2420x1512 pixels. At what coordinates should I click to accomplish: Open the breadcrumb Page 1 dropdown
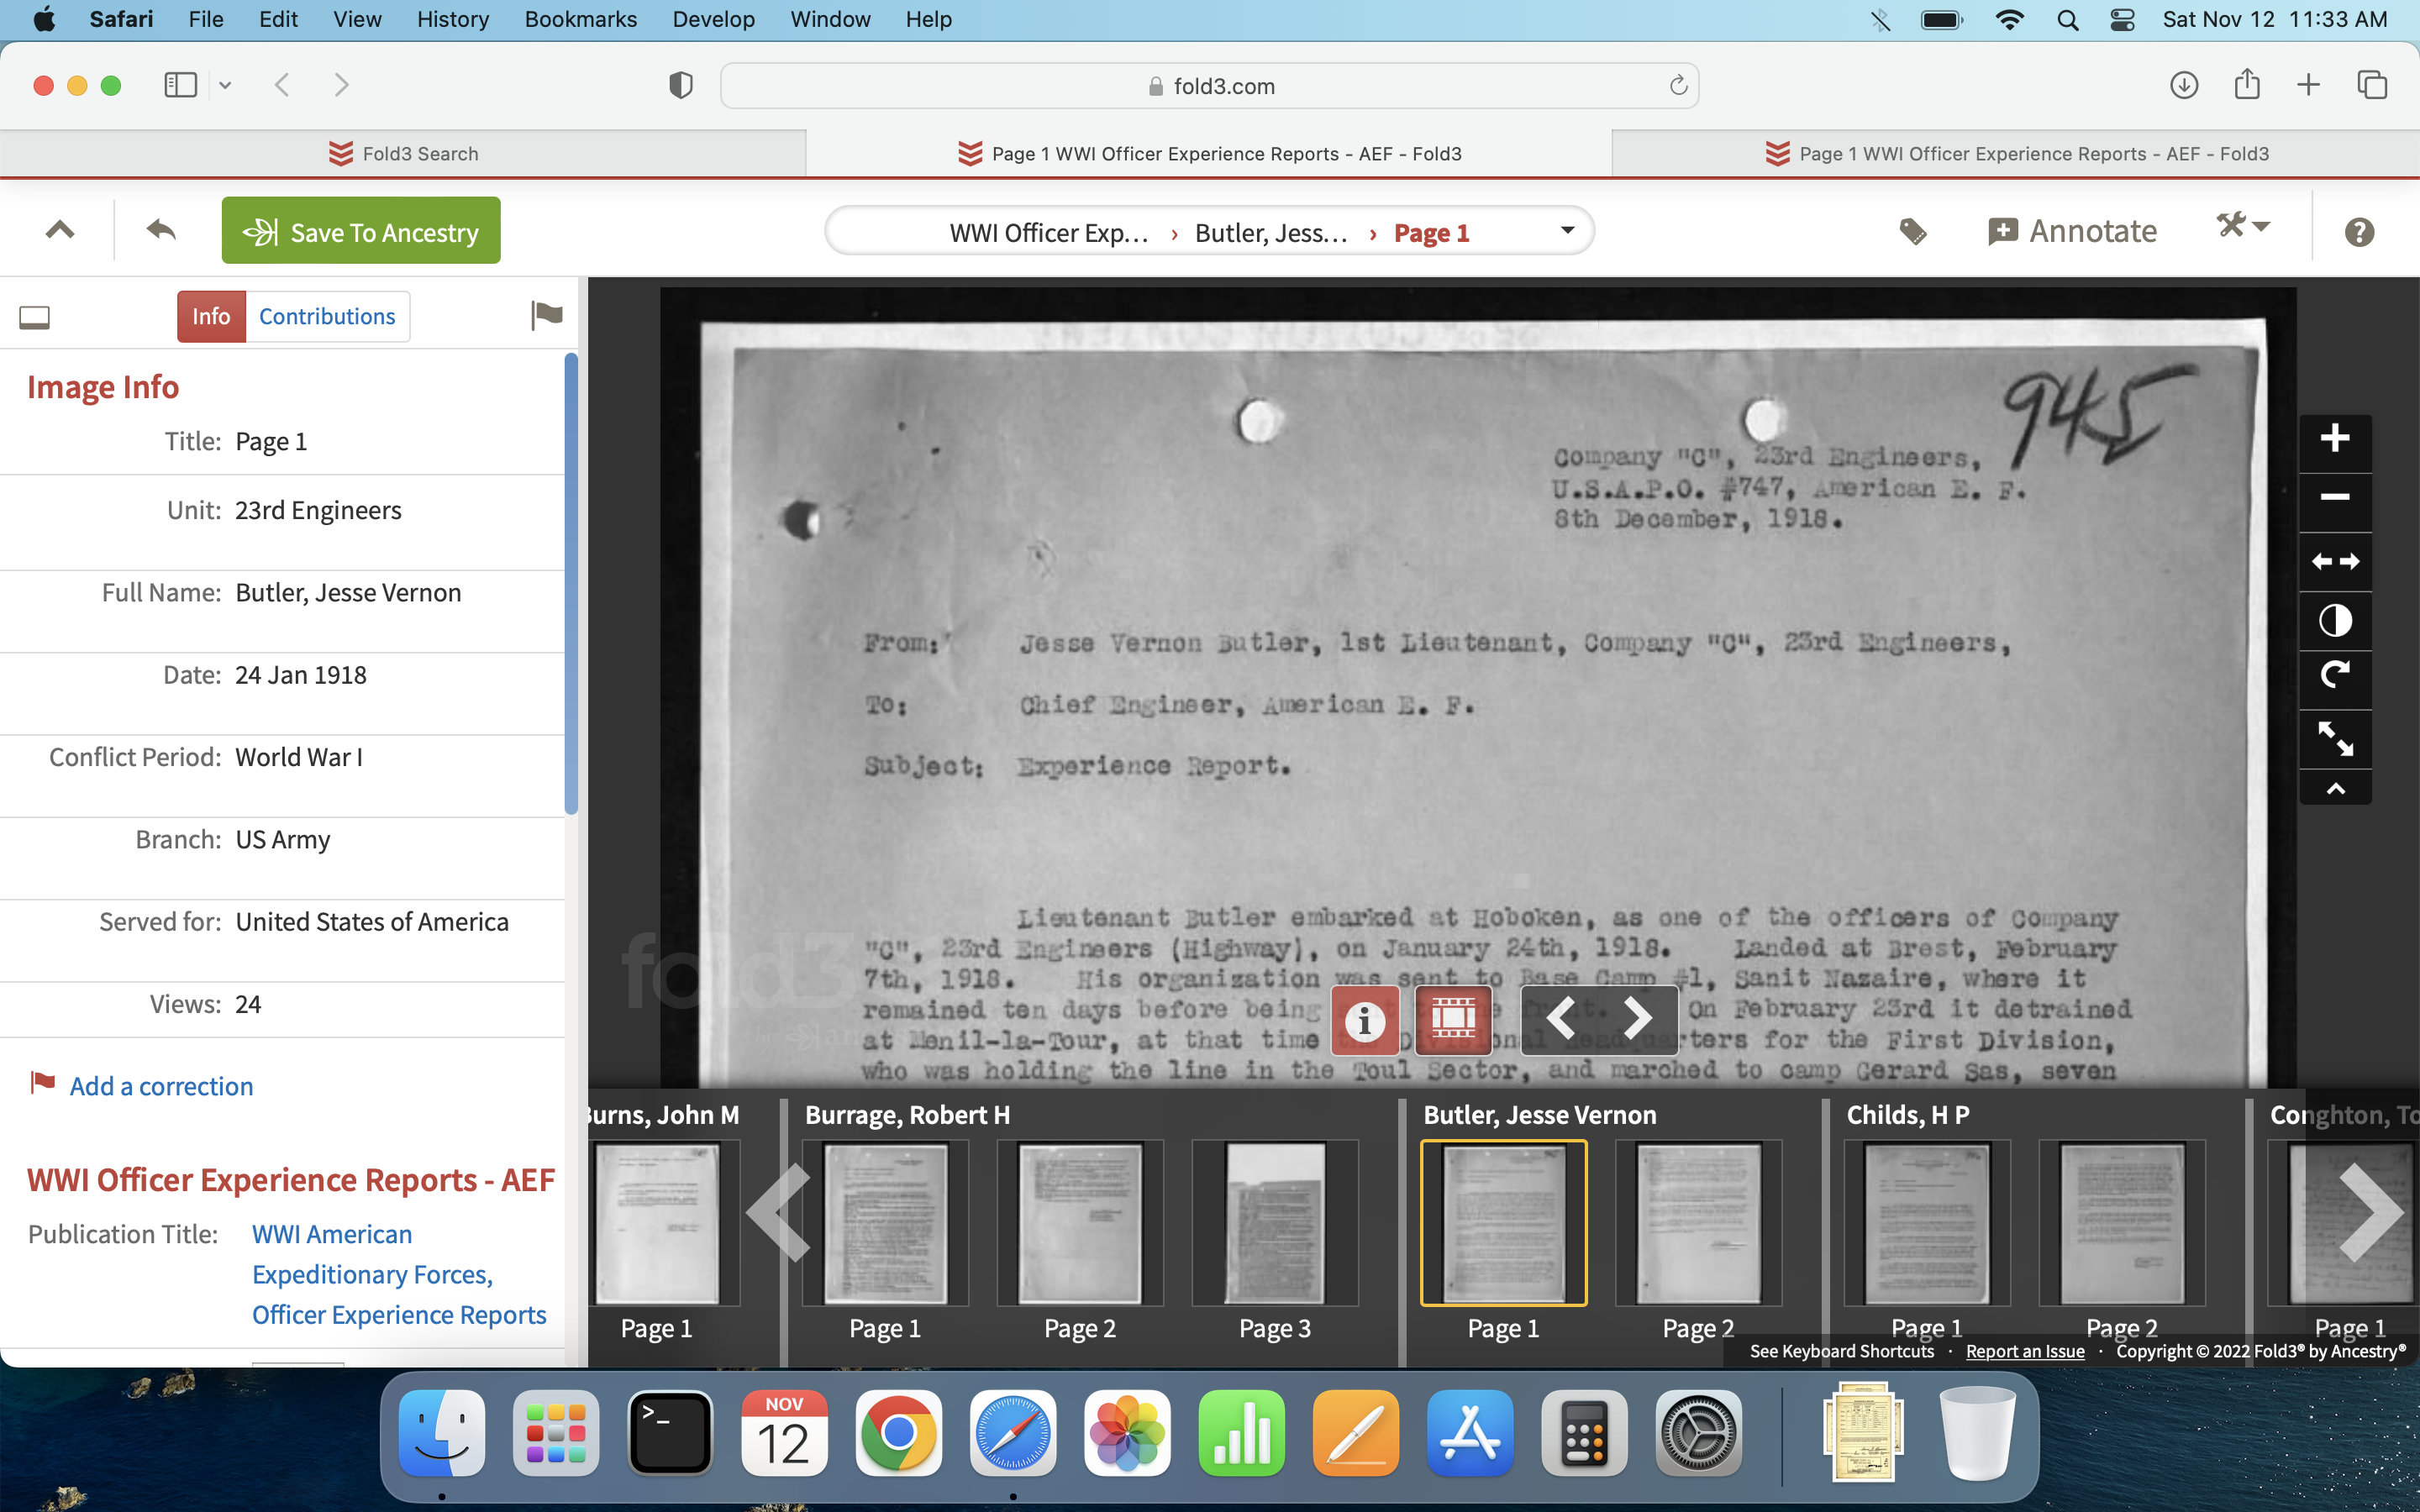tap(1567, 231)
